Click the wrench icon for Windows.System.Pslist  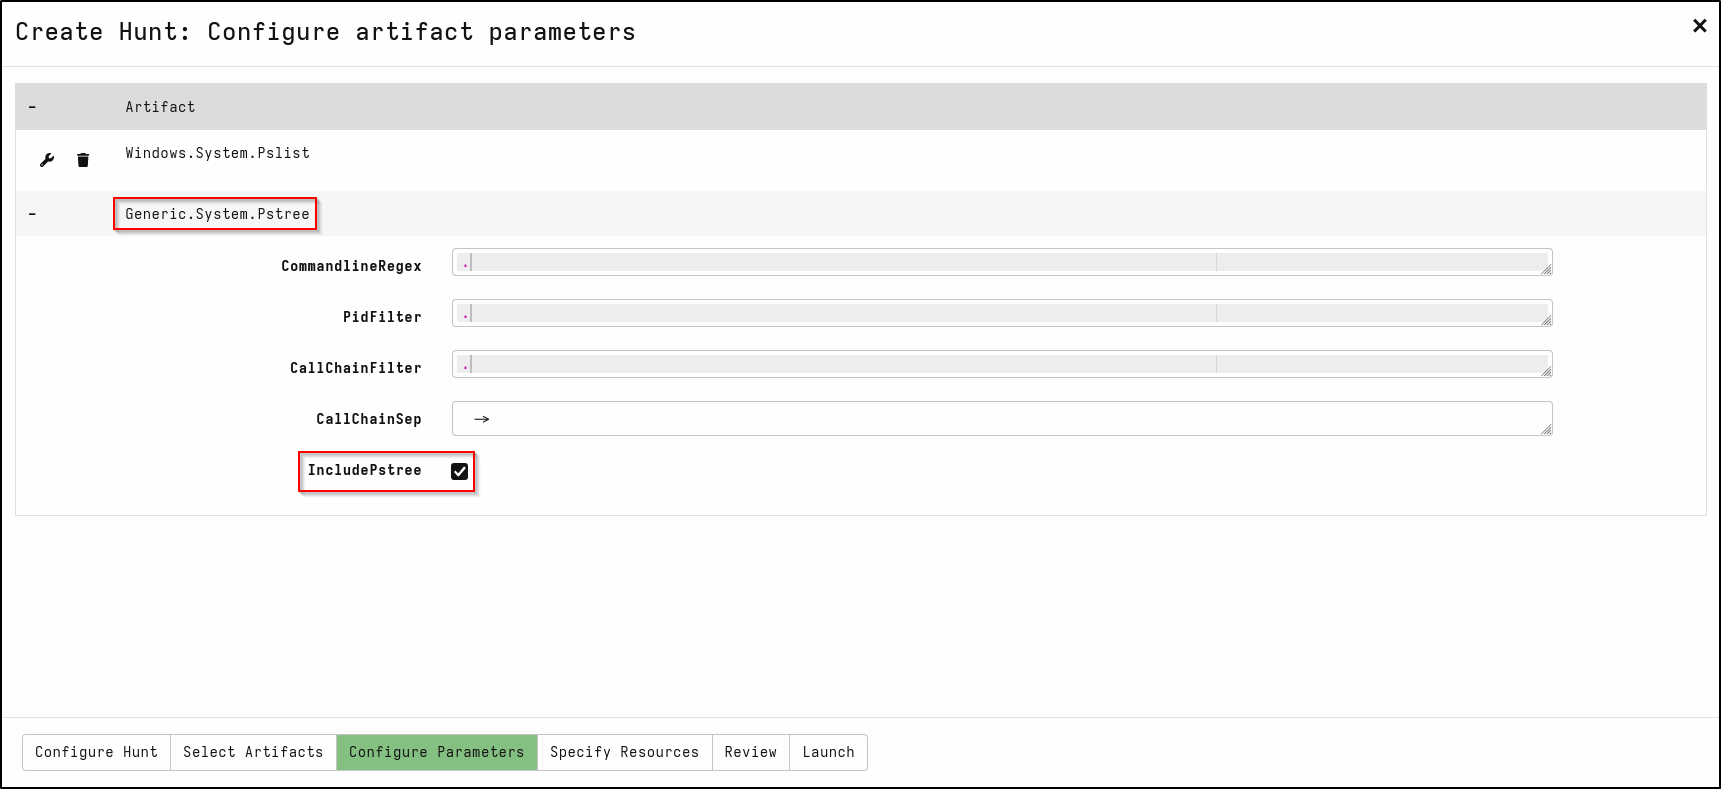pos(47,160)
